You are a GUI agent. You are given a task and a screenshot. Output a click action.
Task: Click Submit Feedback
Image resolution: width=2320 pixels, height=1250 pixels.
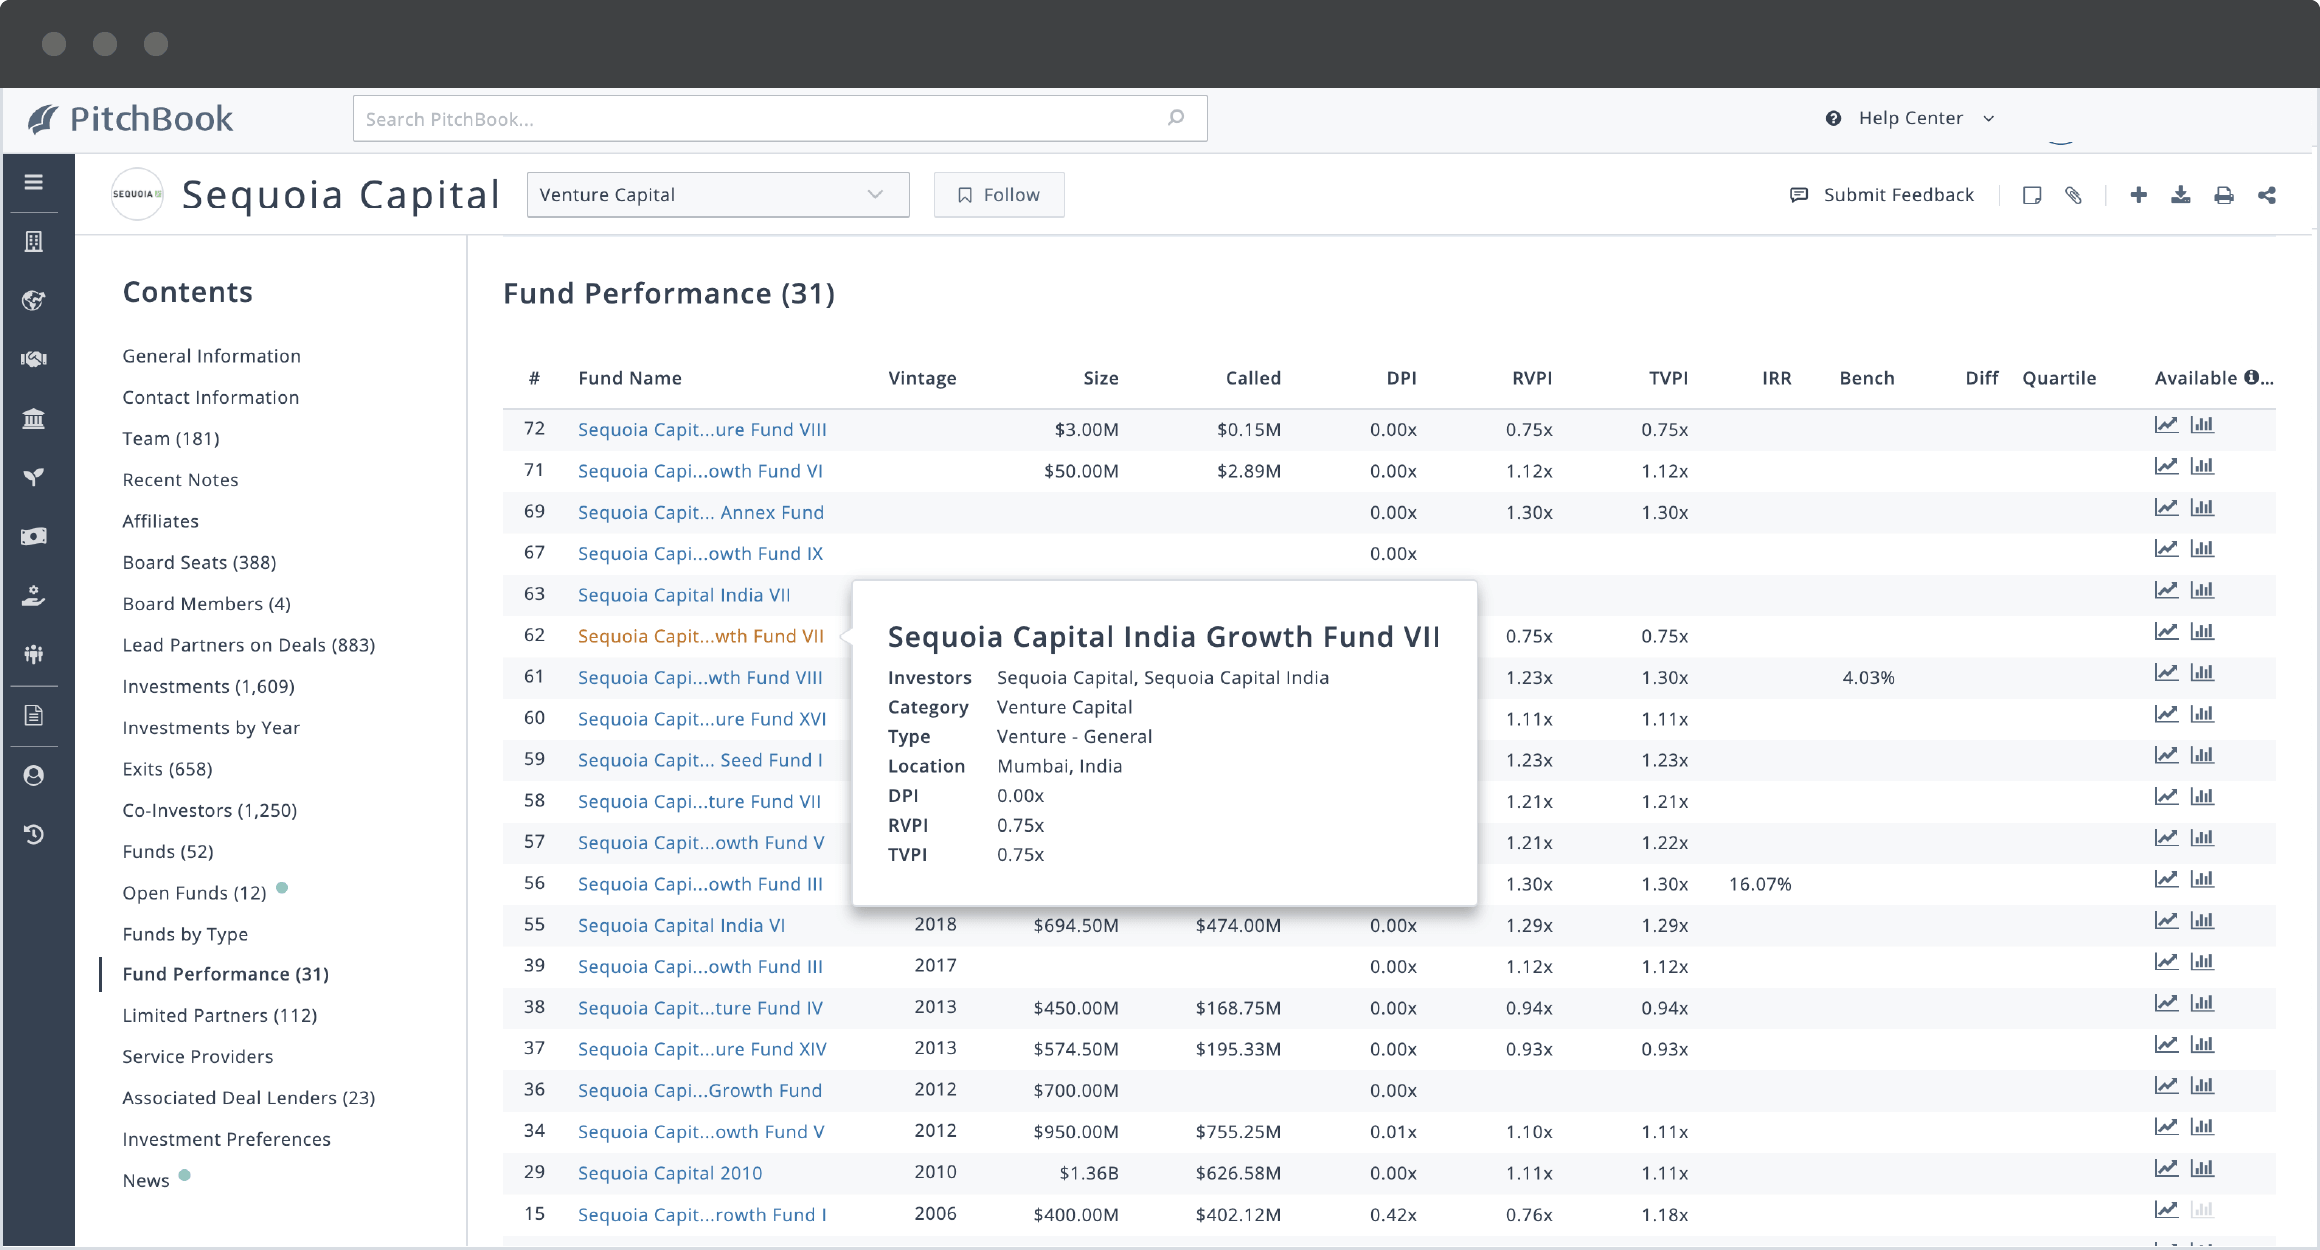1882,195
